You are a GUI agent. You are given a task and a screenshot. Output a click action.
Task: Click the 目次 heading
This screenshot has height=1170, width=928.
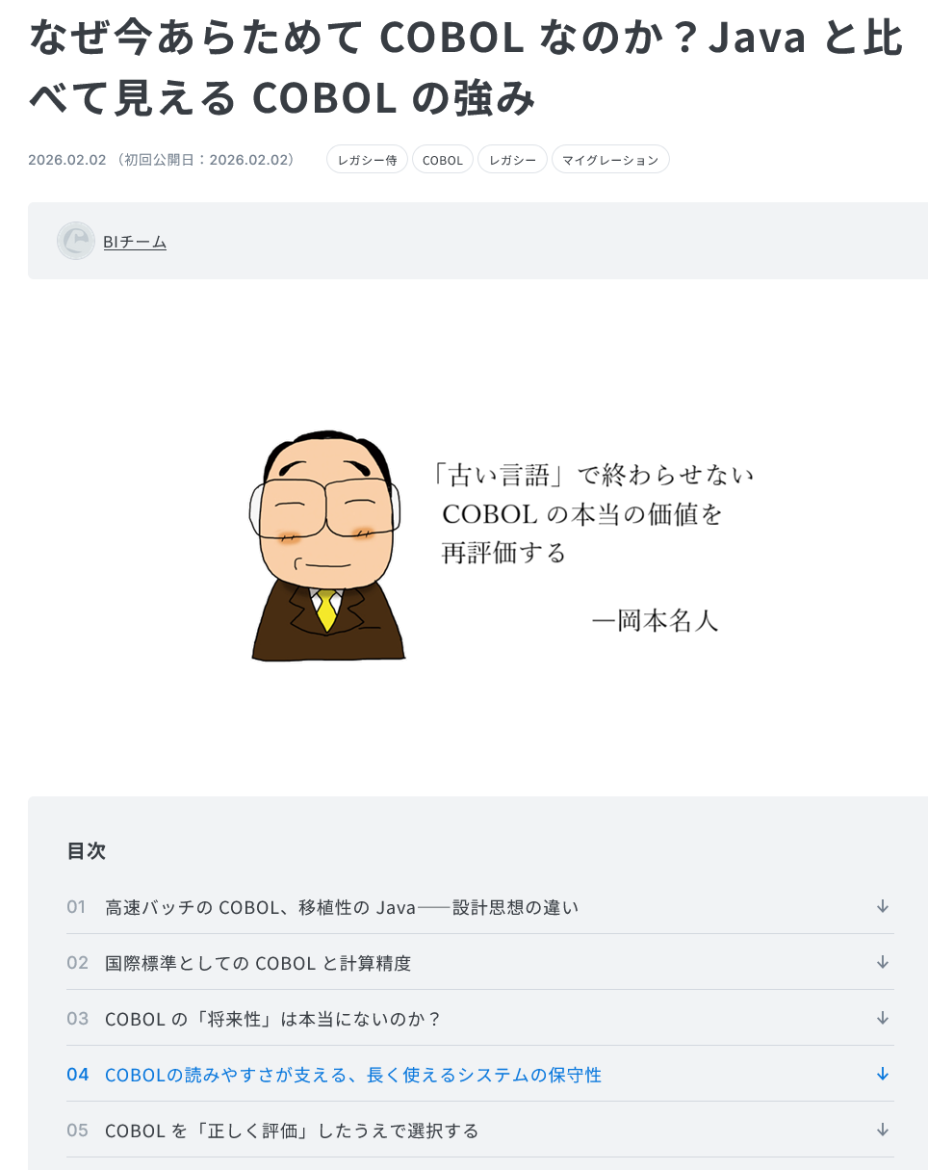pyautogui.click(x=86, y=851)
